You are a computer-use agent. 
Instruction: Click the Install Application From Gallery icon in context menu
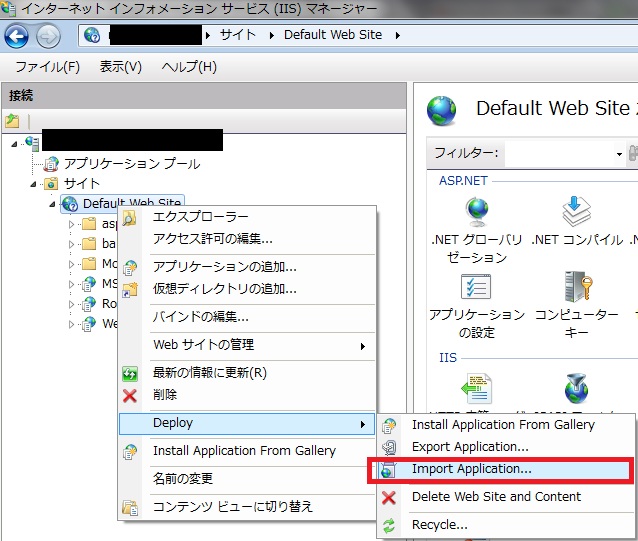130,452
